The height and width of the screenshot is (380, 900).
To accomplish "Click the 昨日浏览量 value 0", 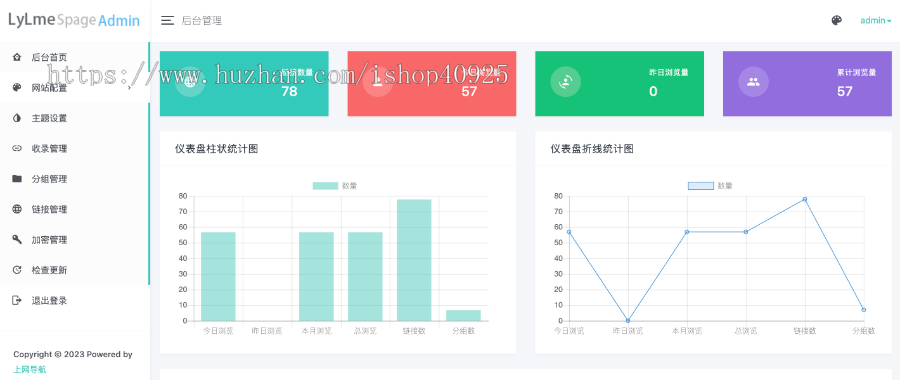I will pyautogui.click(x=653, y=91).
